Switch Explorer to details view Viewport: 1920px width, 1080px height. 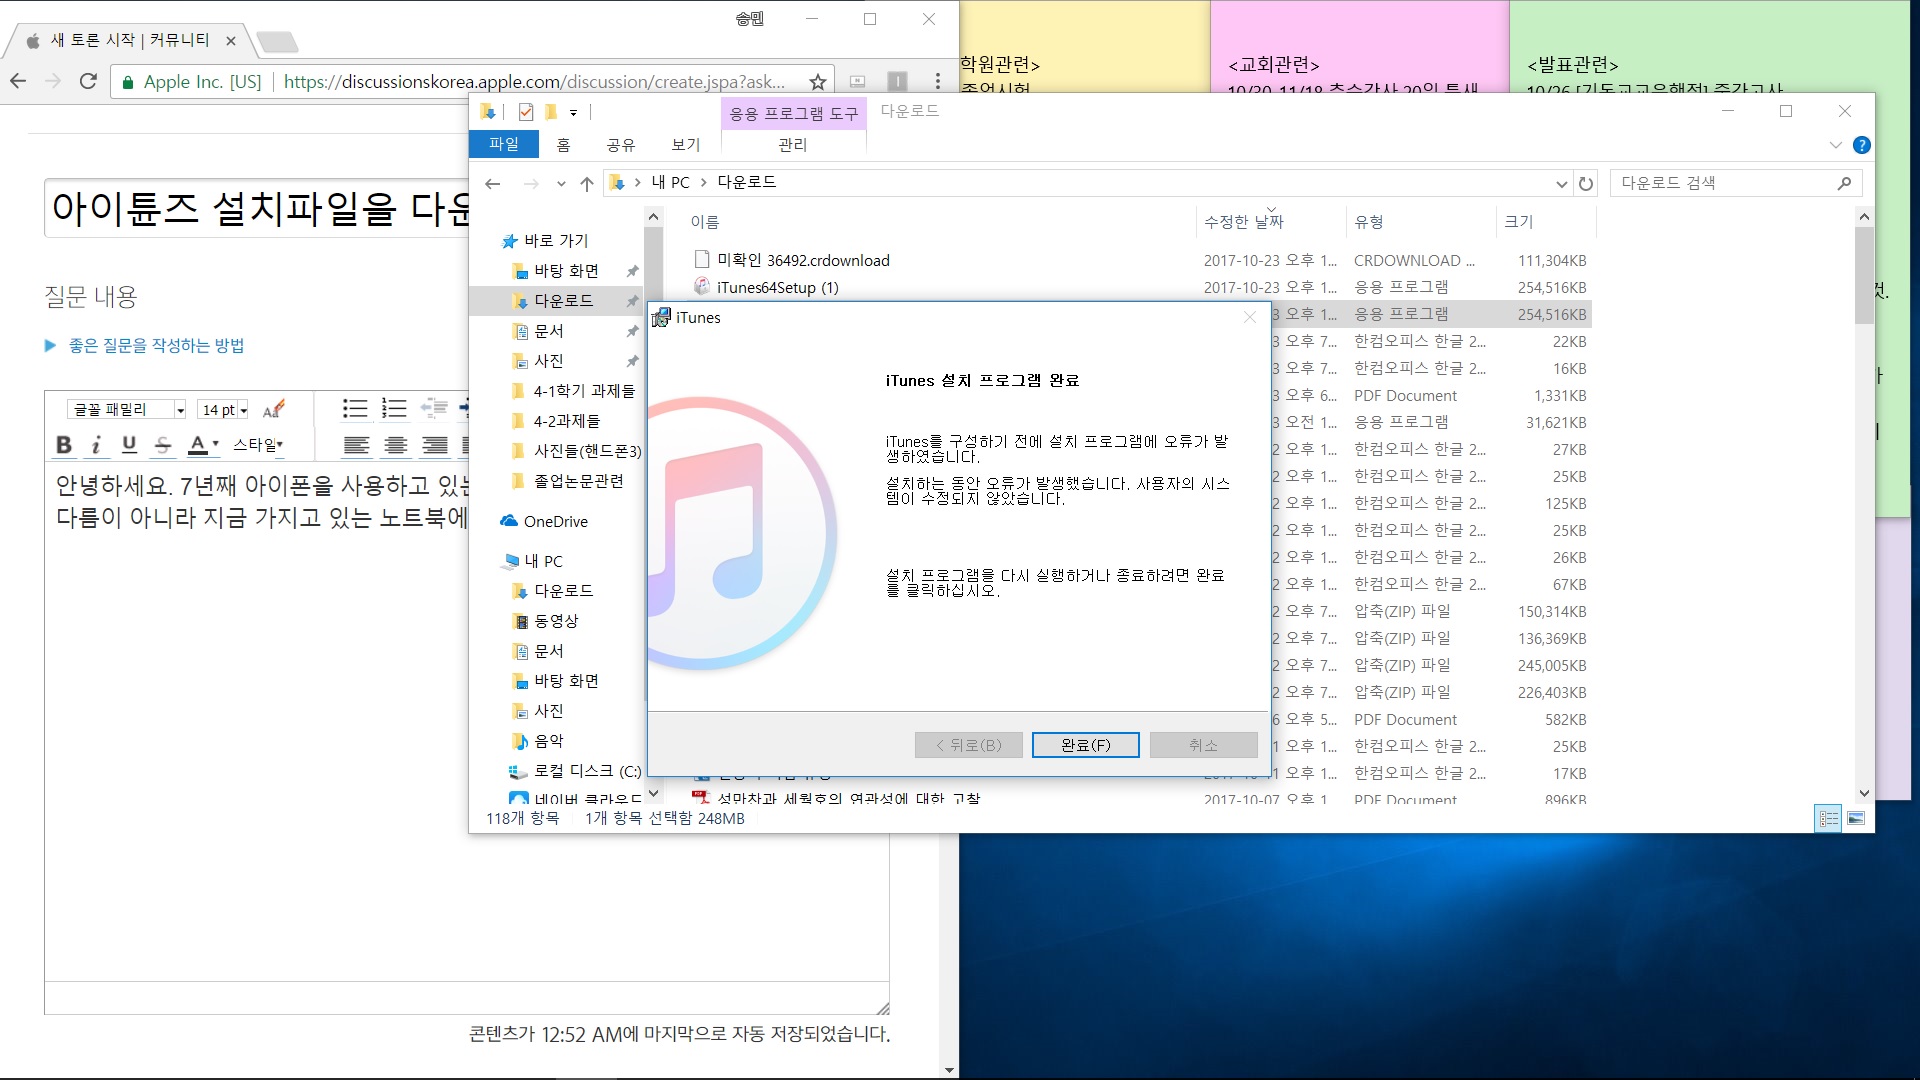pyautogui.click(x=1828, y=819)
